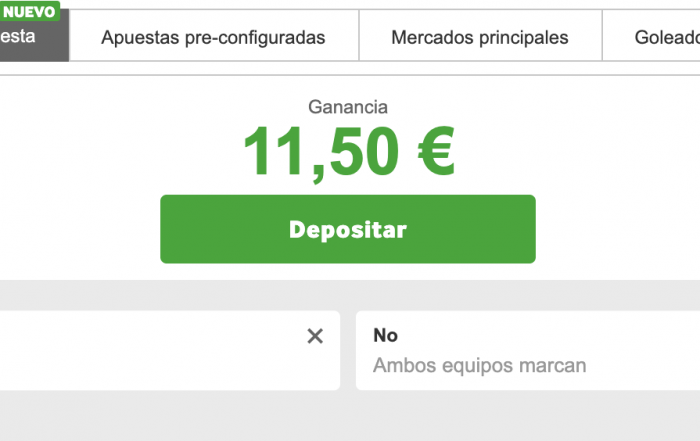Click the white space left of Ganancia amount

coord(120,150)
